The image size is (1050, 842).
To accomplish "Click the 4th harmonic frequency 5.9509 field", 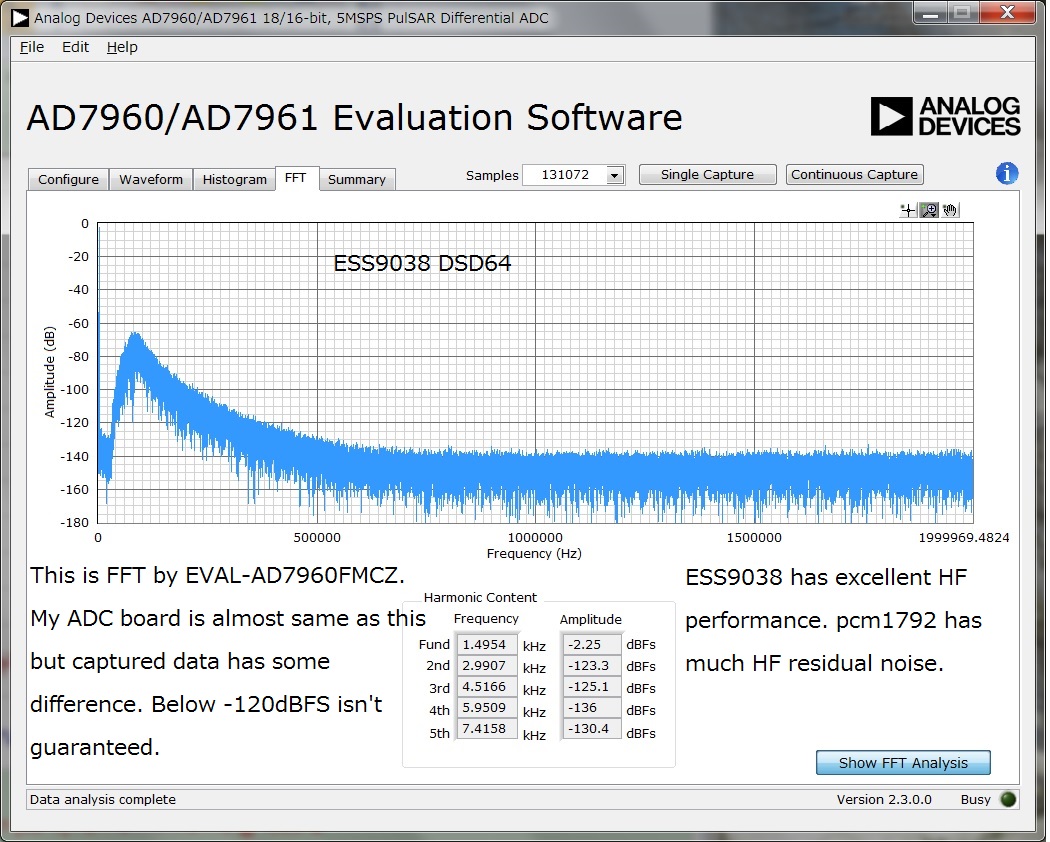I will point(487,708).
